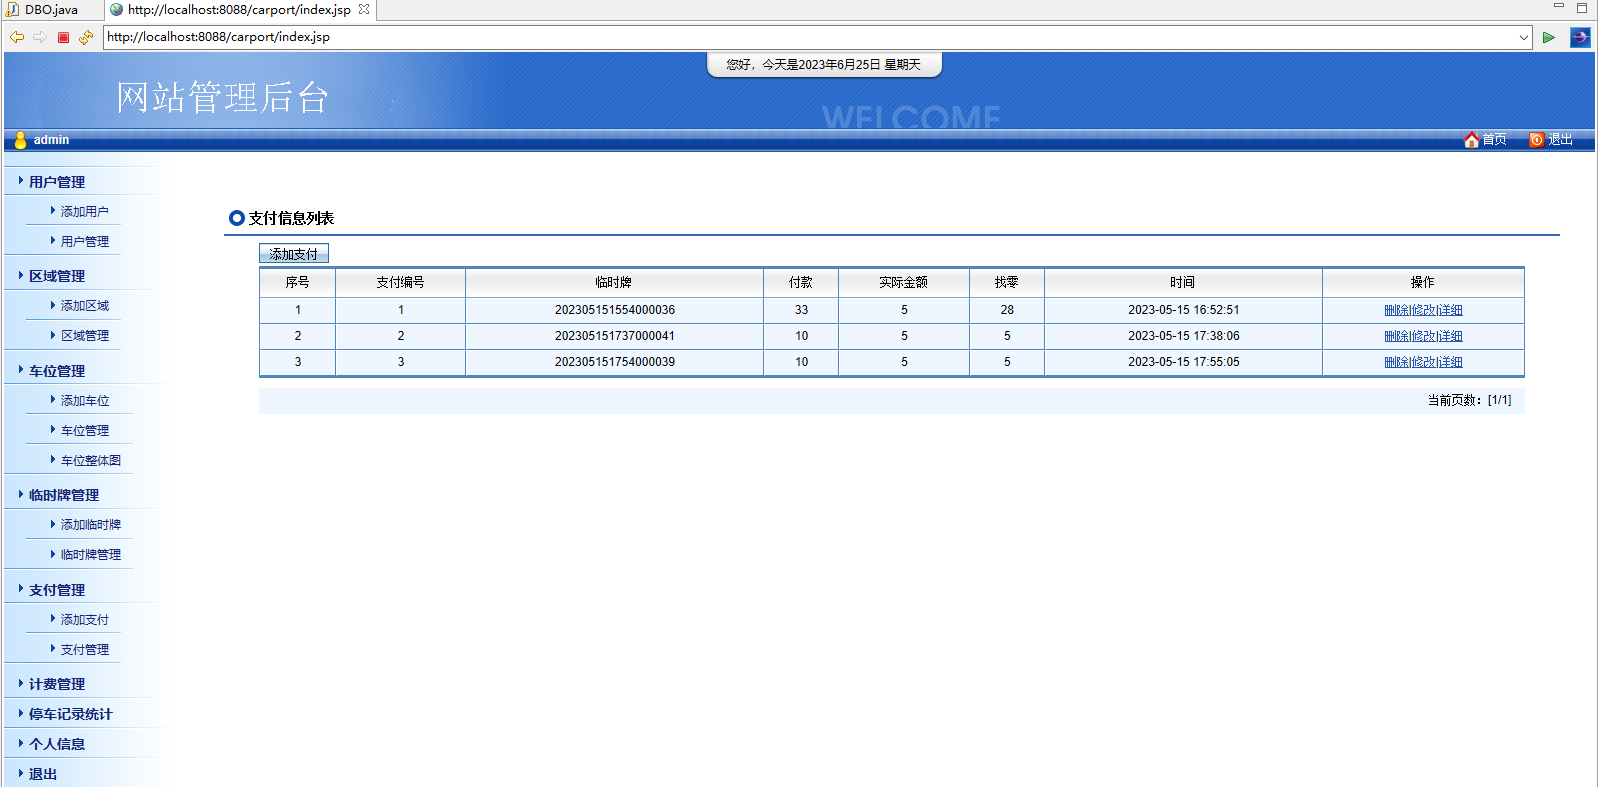Click the 支付信息列表 circle bullet icon
Viewport: 1598px width, 787px height.
click(237, 218)
